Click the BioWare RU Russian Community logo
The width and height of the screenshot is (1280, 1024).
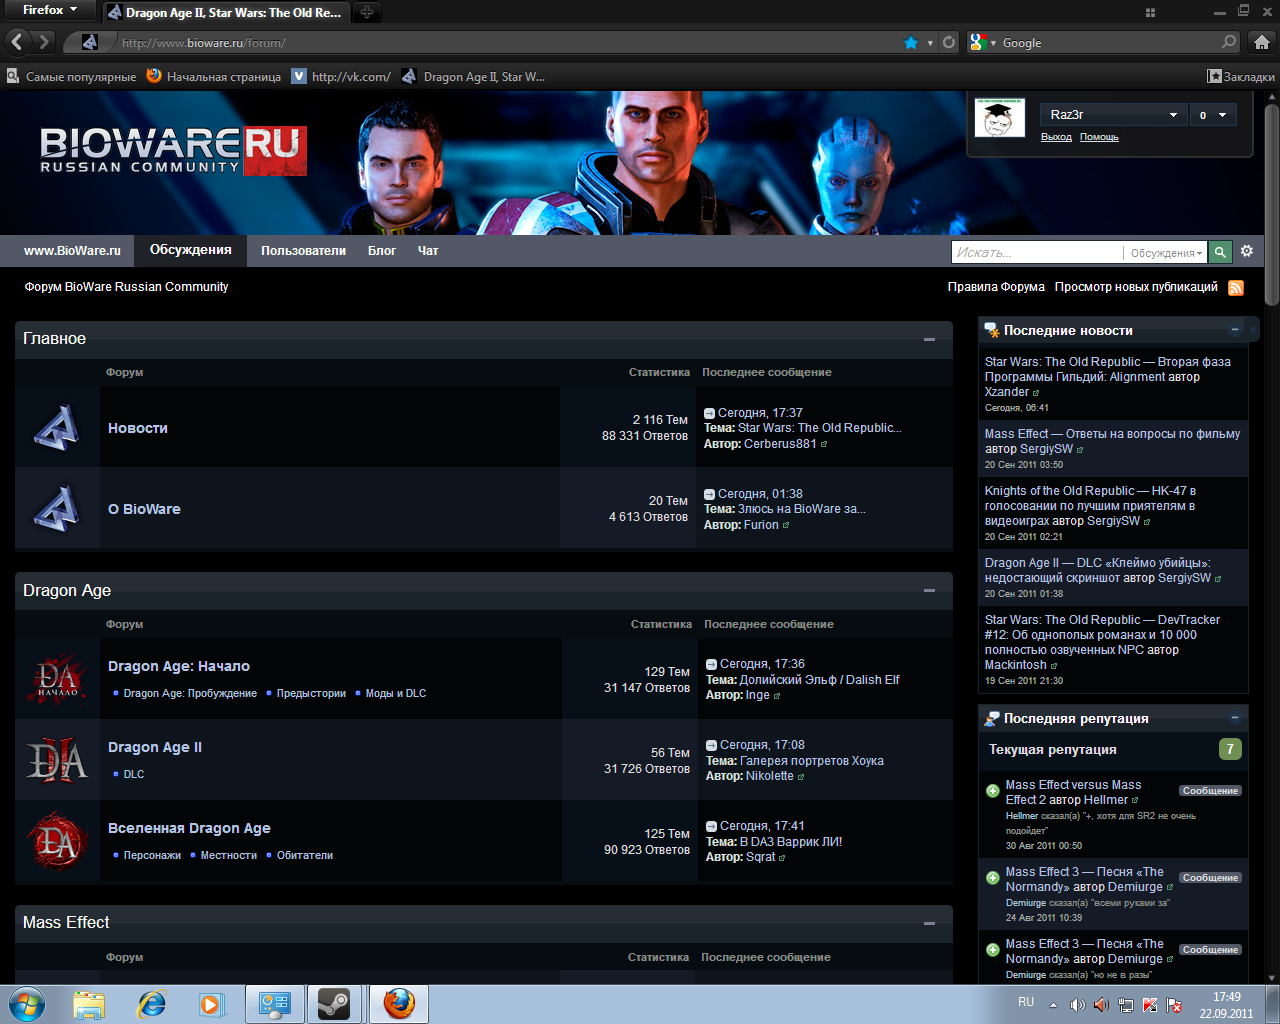pyautogui.click(x=173, y=151)
